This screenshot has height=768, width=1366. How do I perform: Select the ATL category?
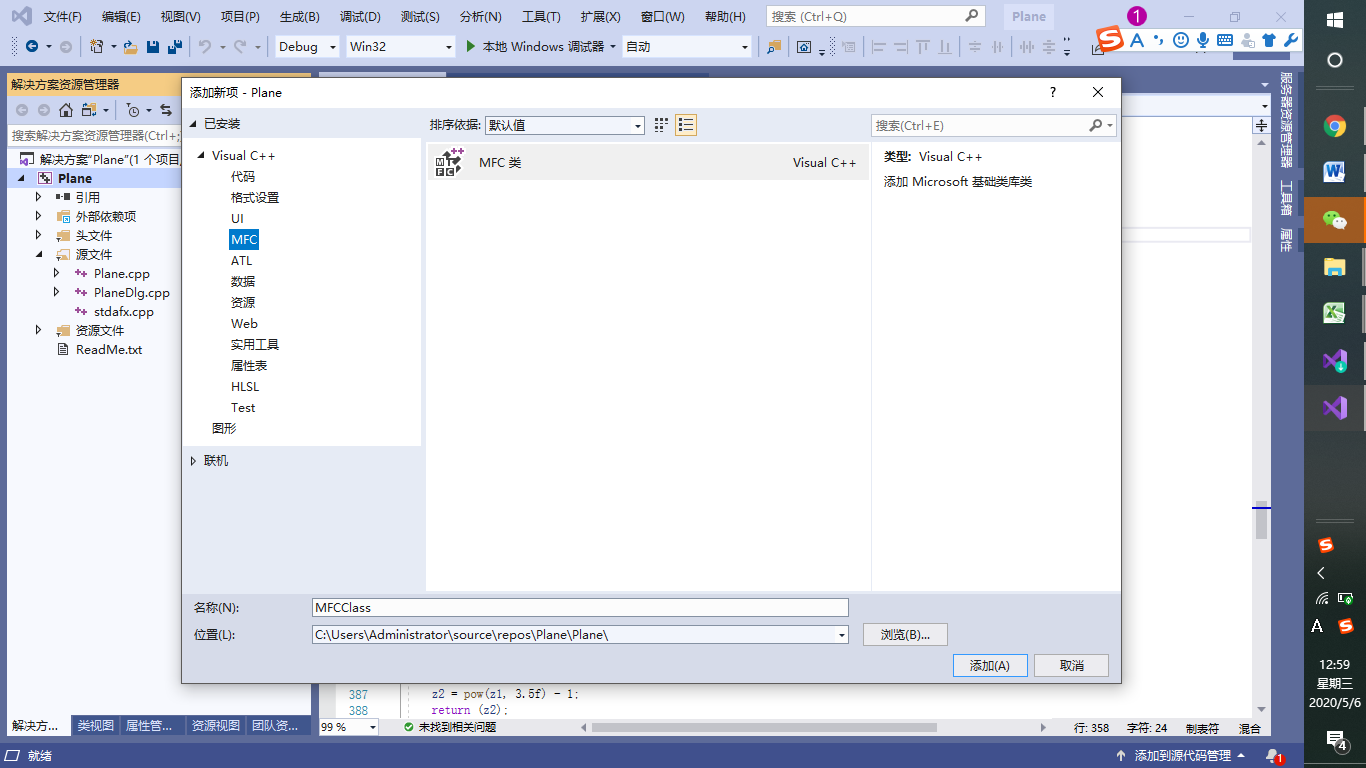pyautogui.click(x=242, y=261)
